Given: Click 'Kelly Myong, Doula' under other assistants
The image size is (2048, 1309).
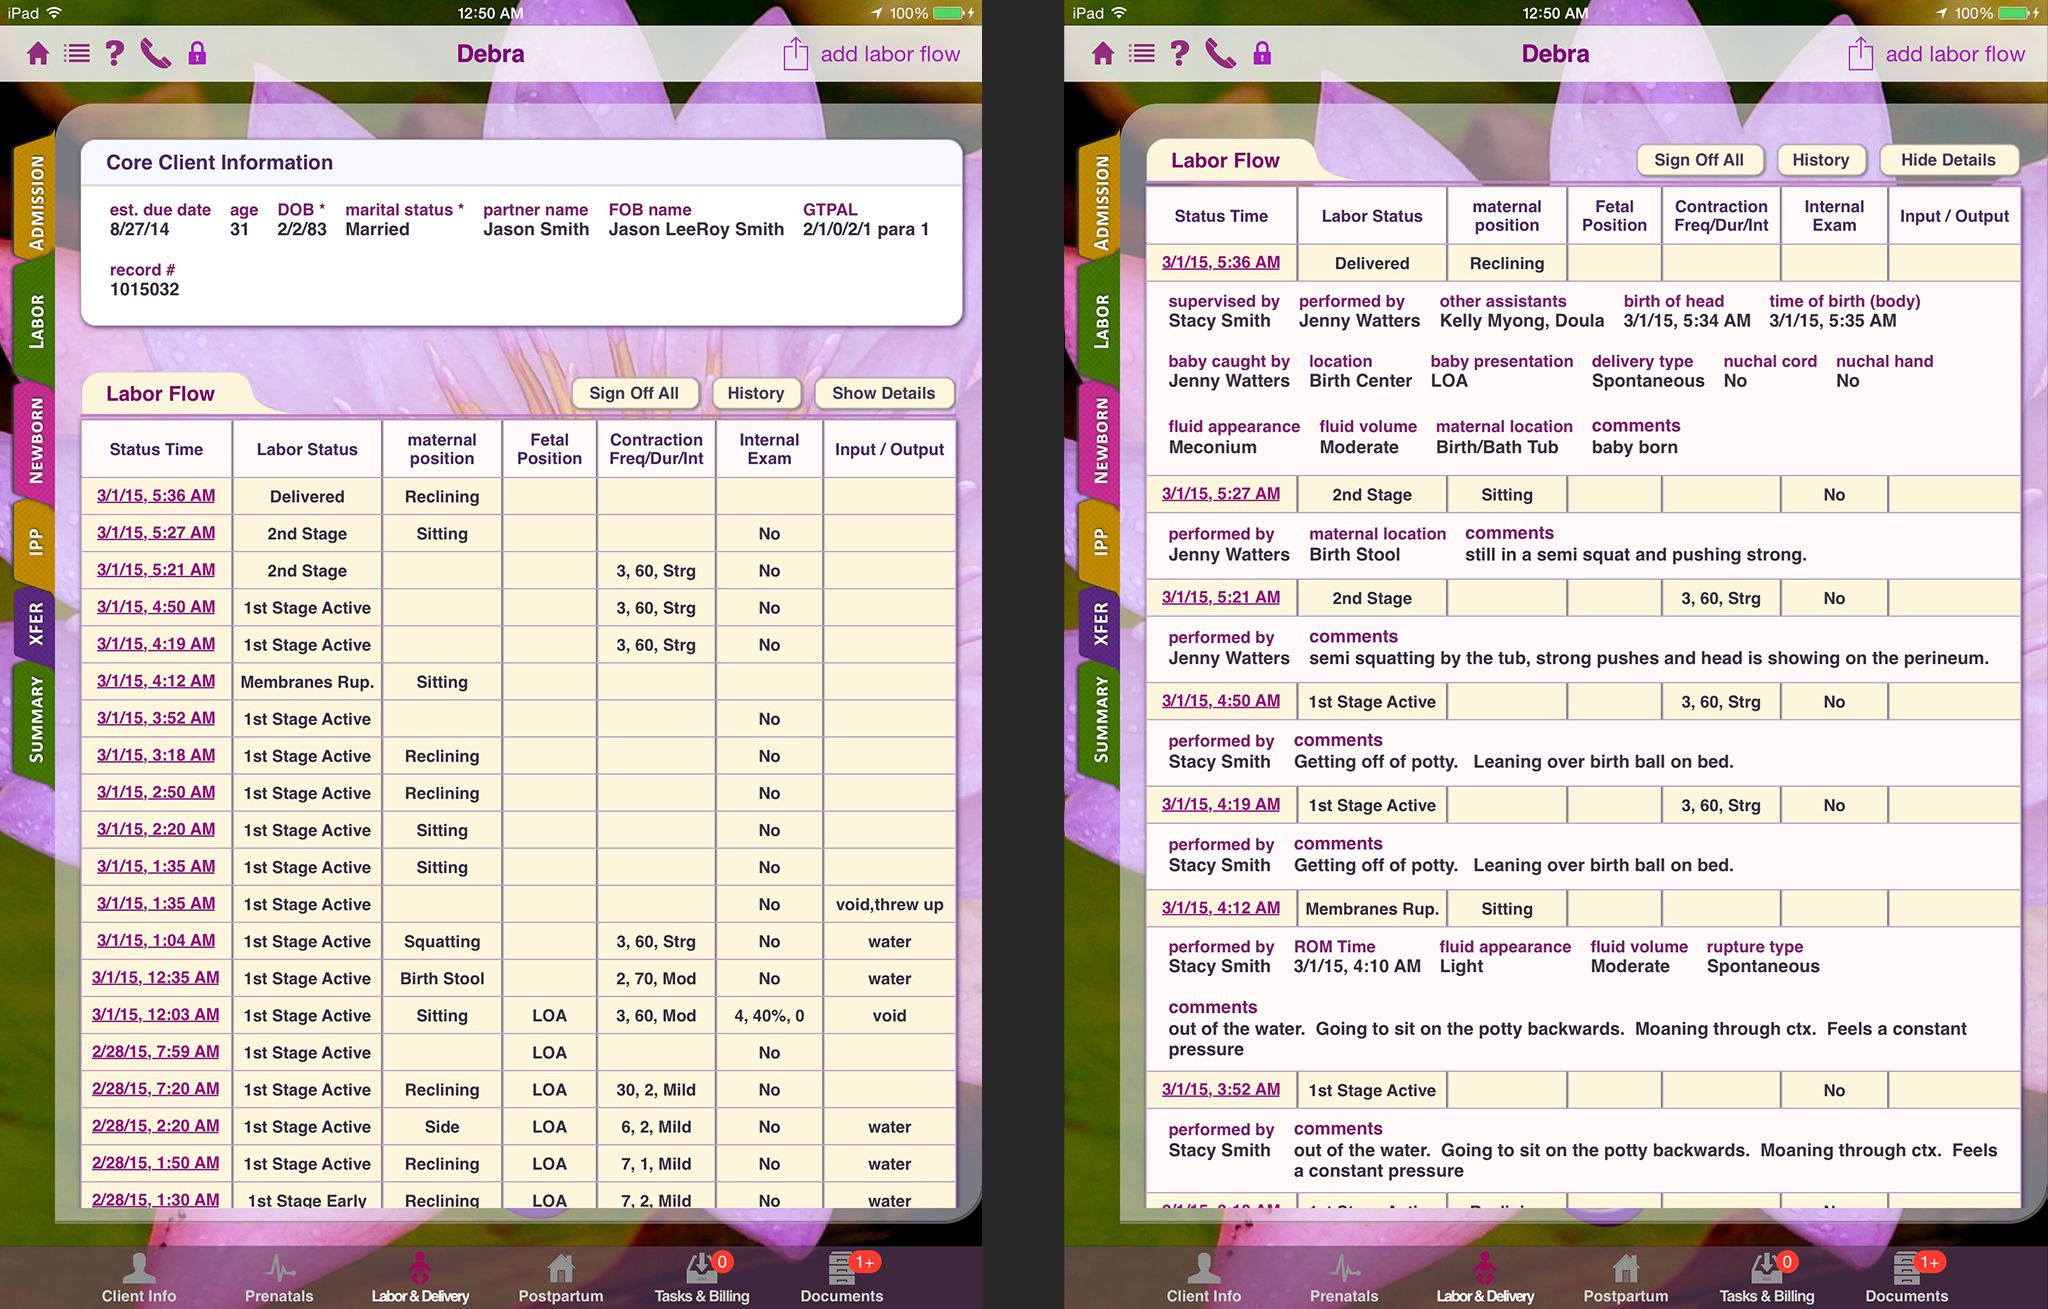Looking at the screenshot, I should click(1522, 320).
